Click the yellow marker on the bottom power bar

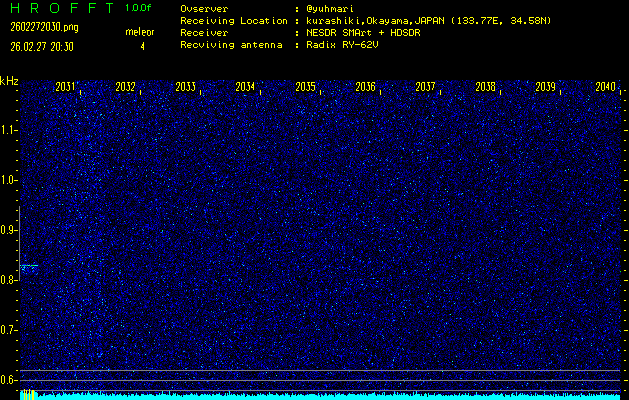point(28,395)
